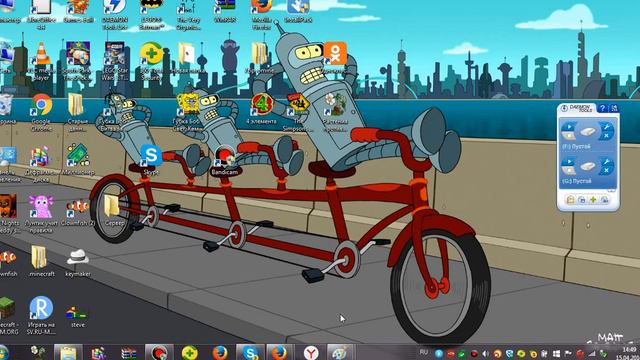Mount image on drive G play button
The width and height of the screenshot is (640, 360).
569,162
